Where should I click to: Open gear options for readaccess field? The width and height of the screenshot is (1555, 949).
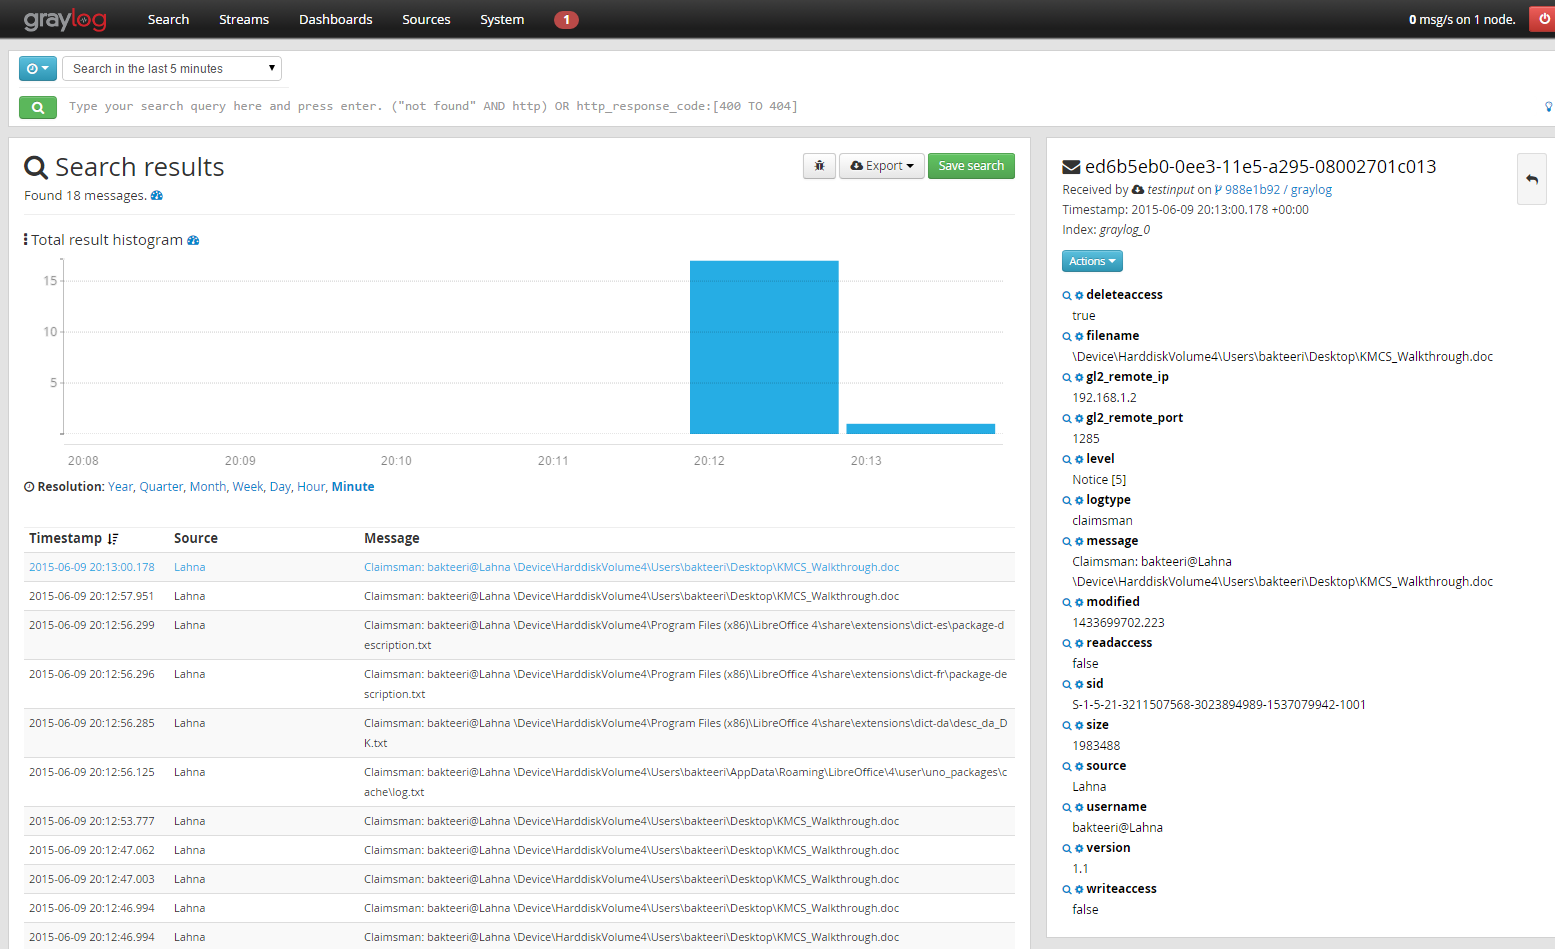1079,644
